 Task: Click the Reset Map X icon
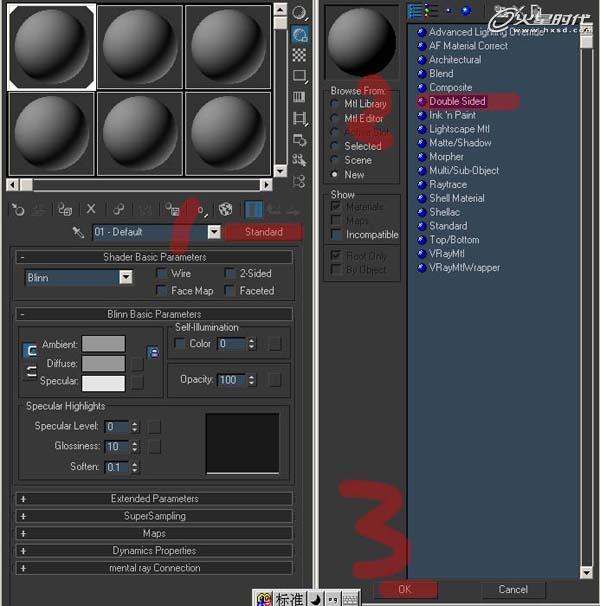point(91,209)
